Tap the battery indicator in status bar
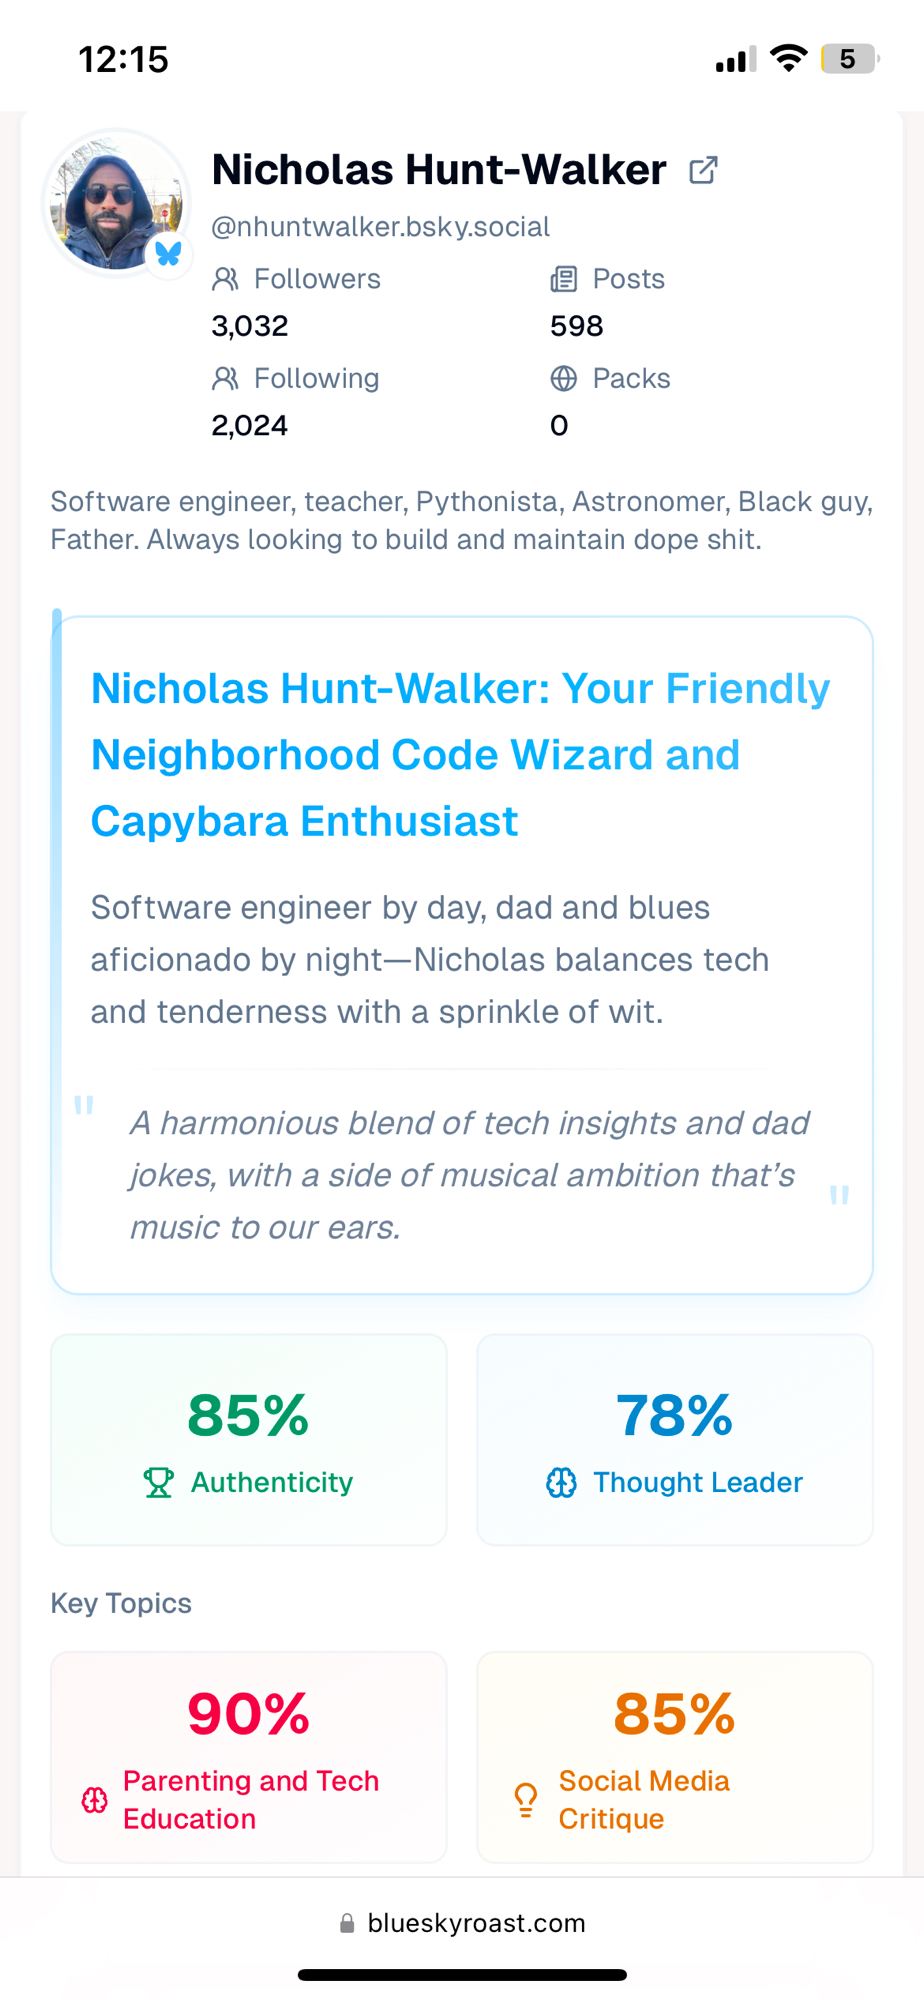This screenshot has width=924, height=2000. (849, 60)
